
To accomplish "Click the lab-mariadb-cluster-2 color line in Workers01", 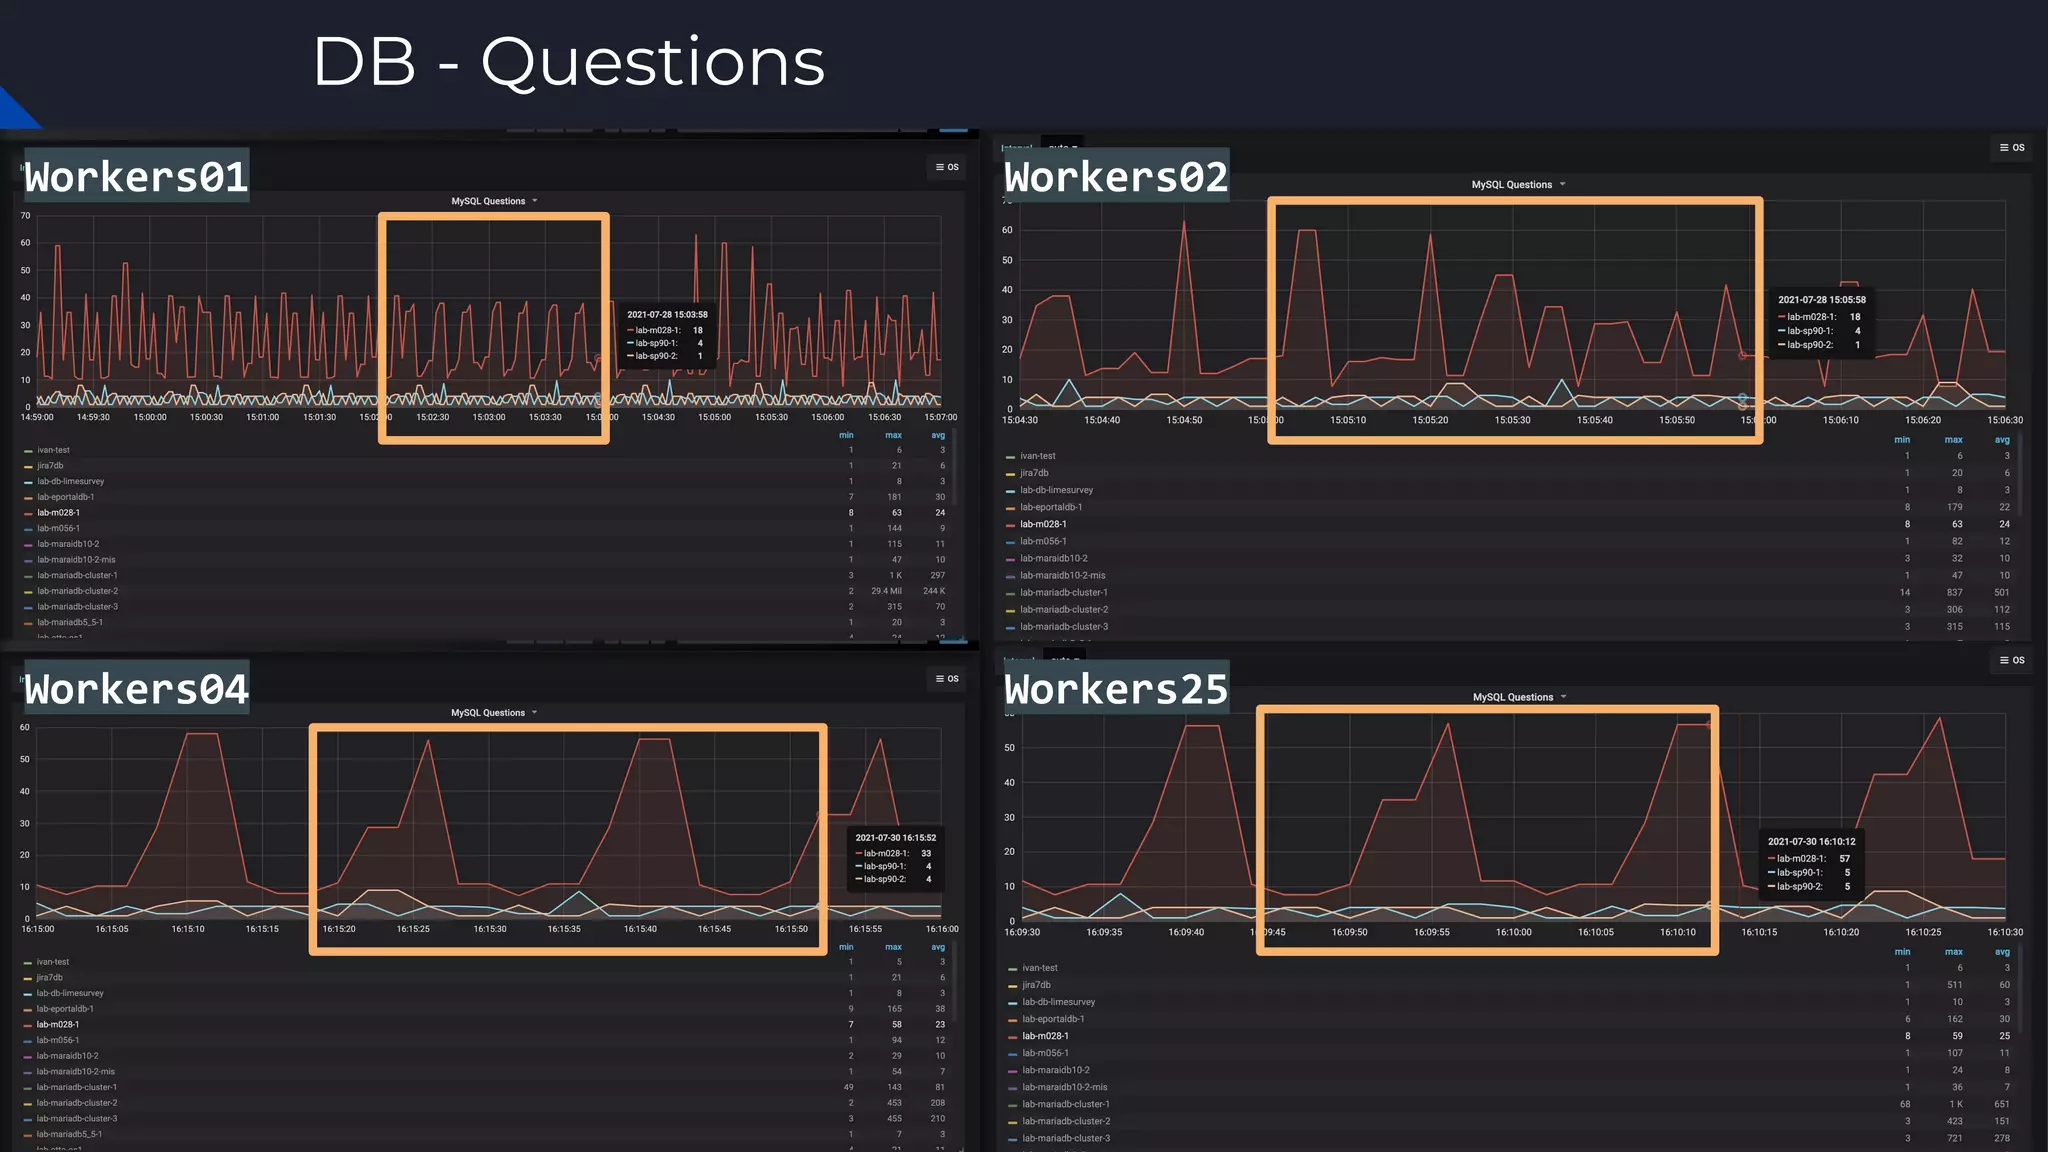I will click(28, 592).
